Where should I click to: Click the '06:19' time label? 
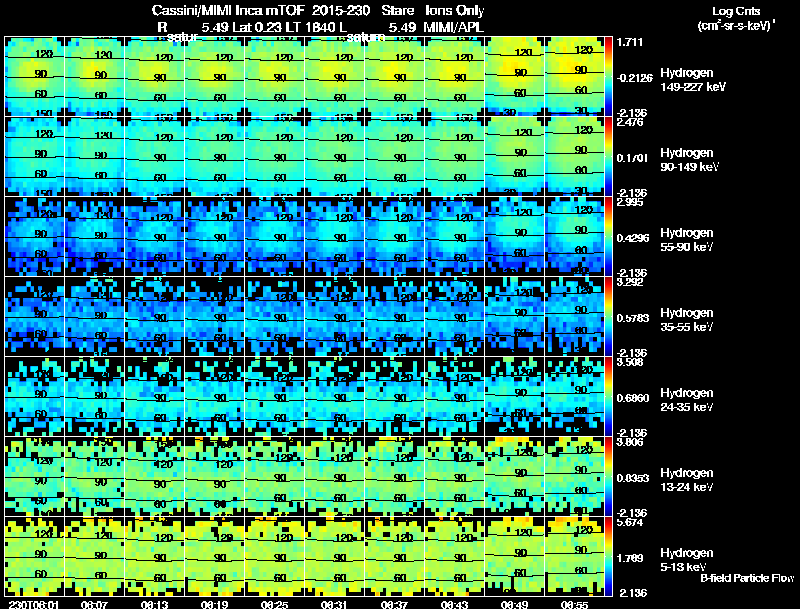pos(215,604)
